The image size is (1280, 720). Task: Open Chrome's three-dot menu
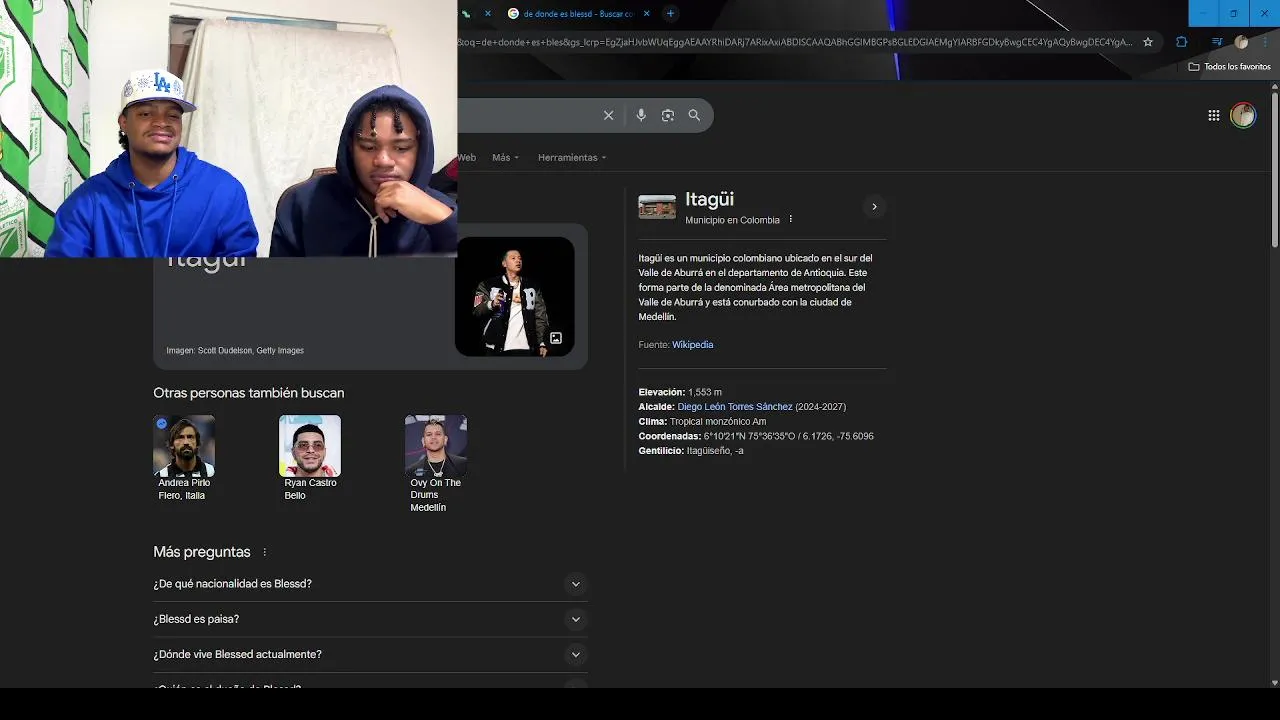[1264, 42]
